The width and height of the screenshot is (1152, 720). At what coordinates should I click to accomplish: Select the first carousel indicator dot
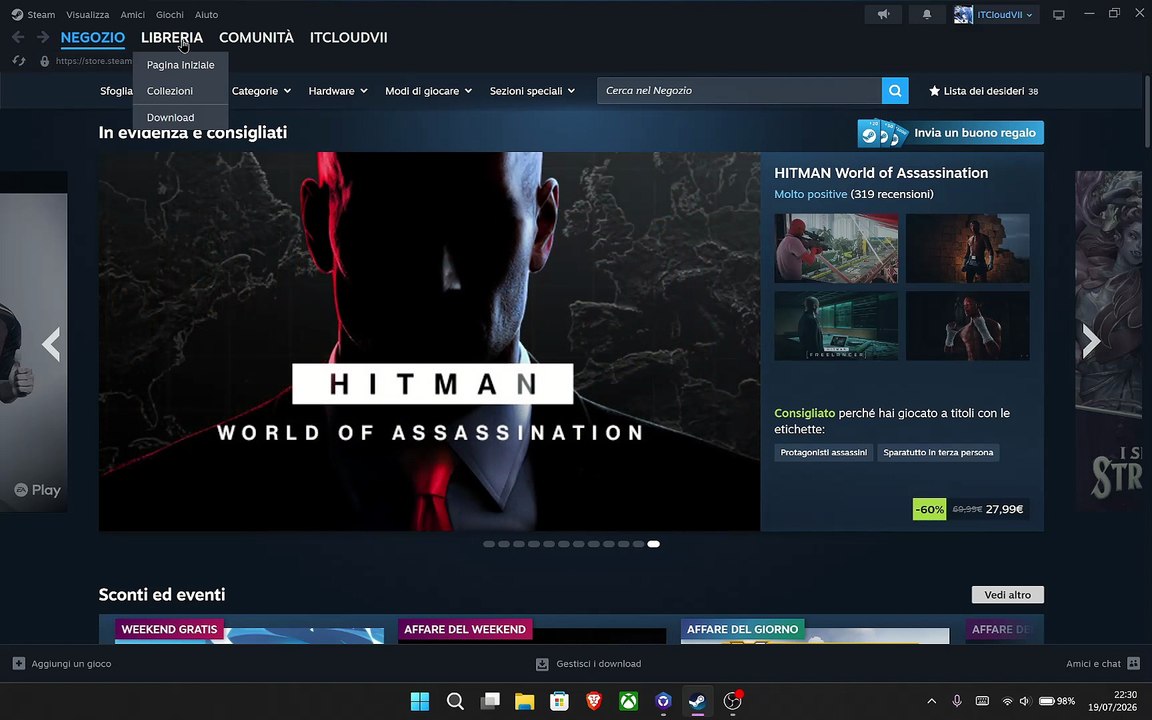(489, 544)
